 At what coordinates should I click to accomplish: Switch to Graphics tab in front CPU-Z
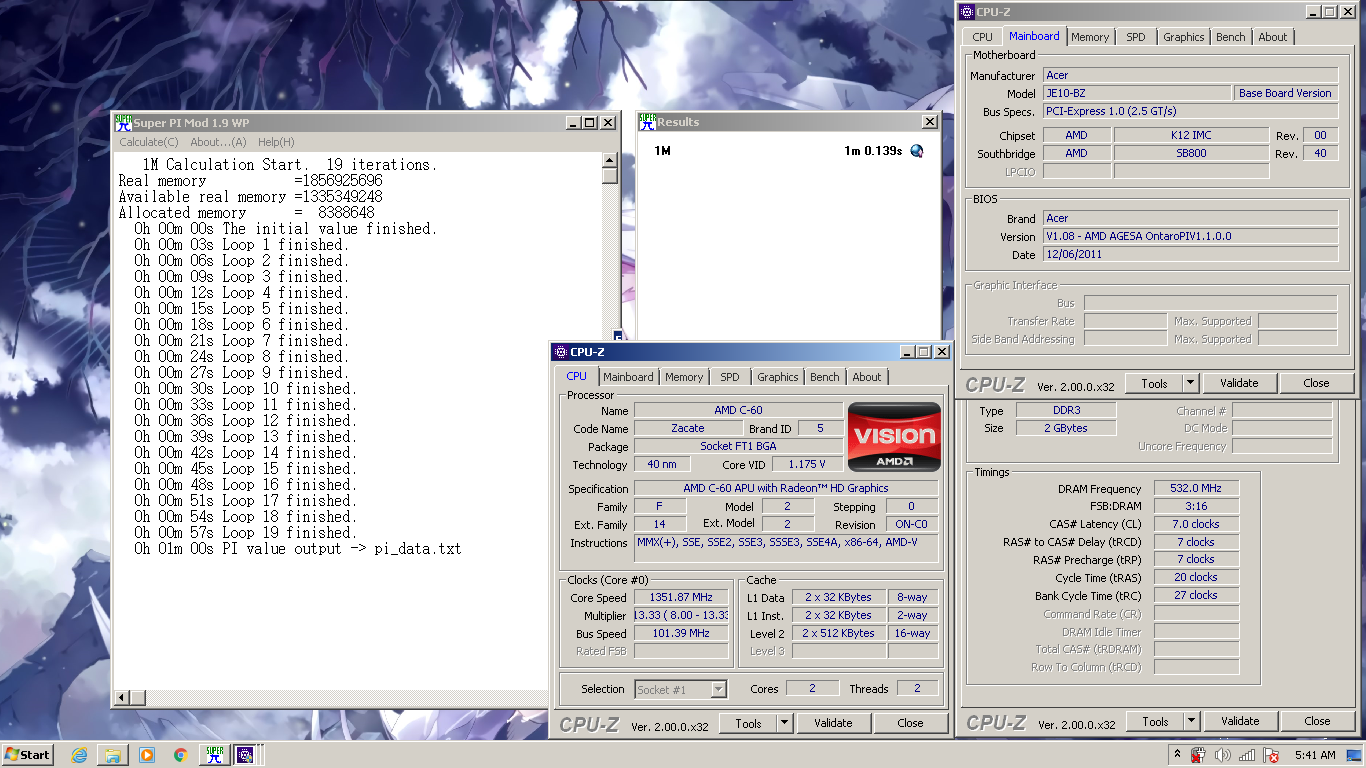pyautogui.click(x=778, y=377)
